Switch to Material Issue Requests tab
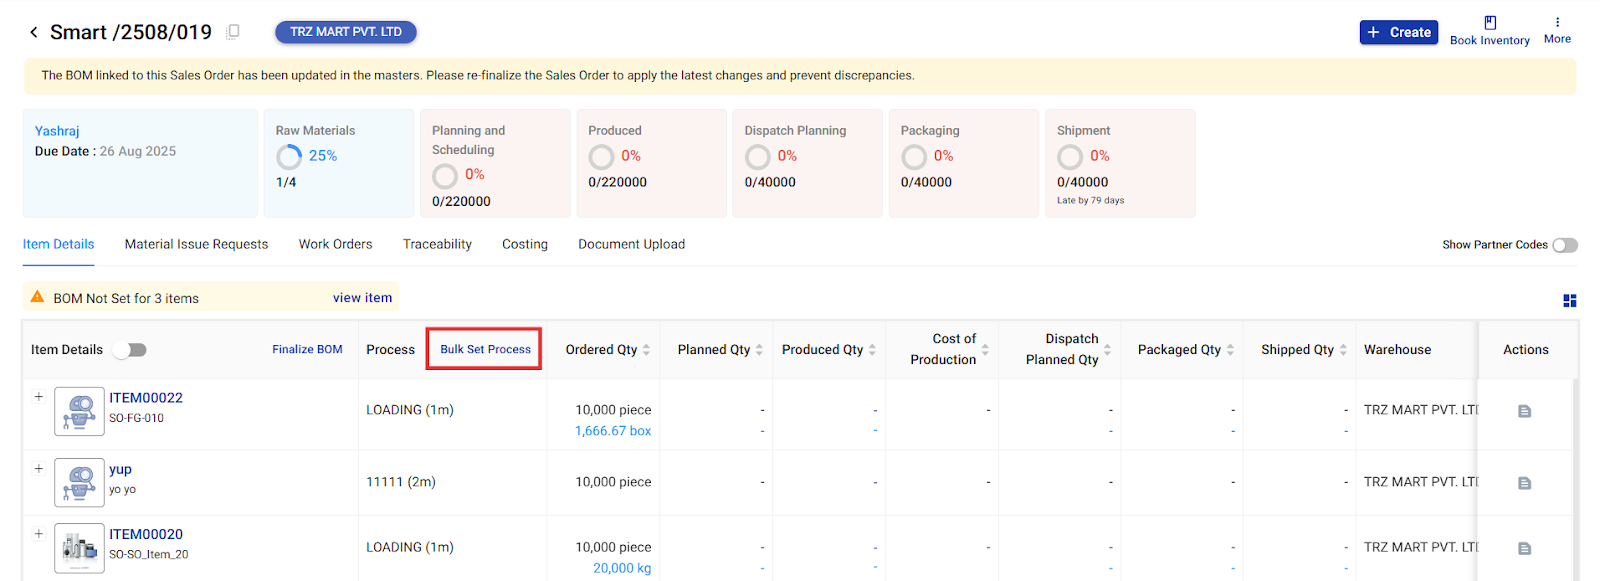Viewport: 1600px width, 581px height. click(x=196, y=244)
